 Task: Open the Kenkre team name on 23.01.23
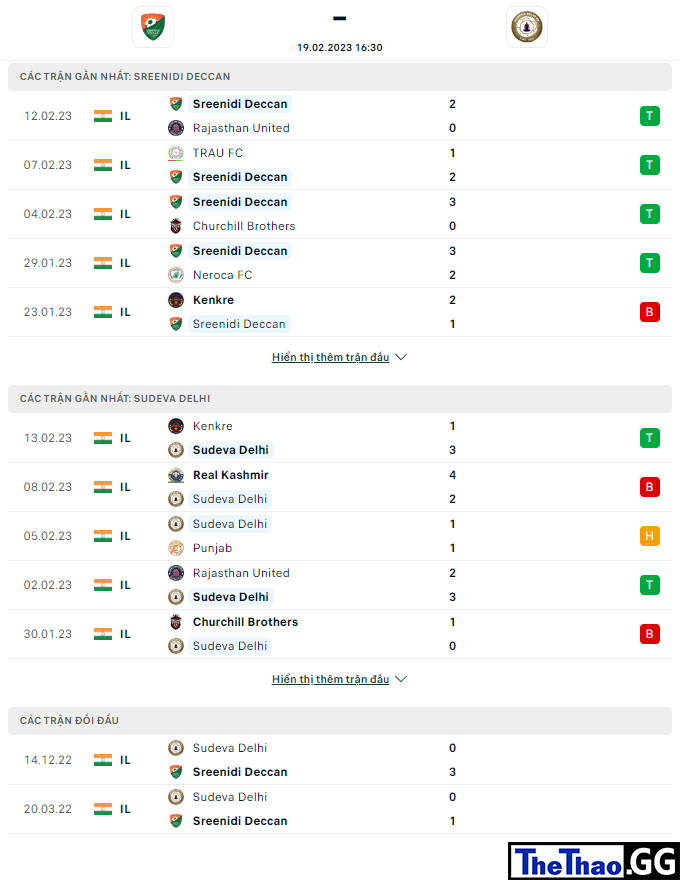pos(213,300)
